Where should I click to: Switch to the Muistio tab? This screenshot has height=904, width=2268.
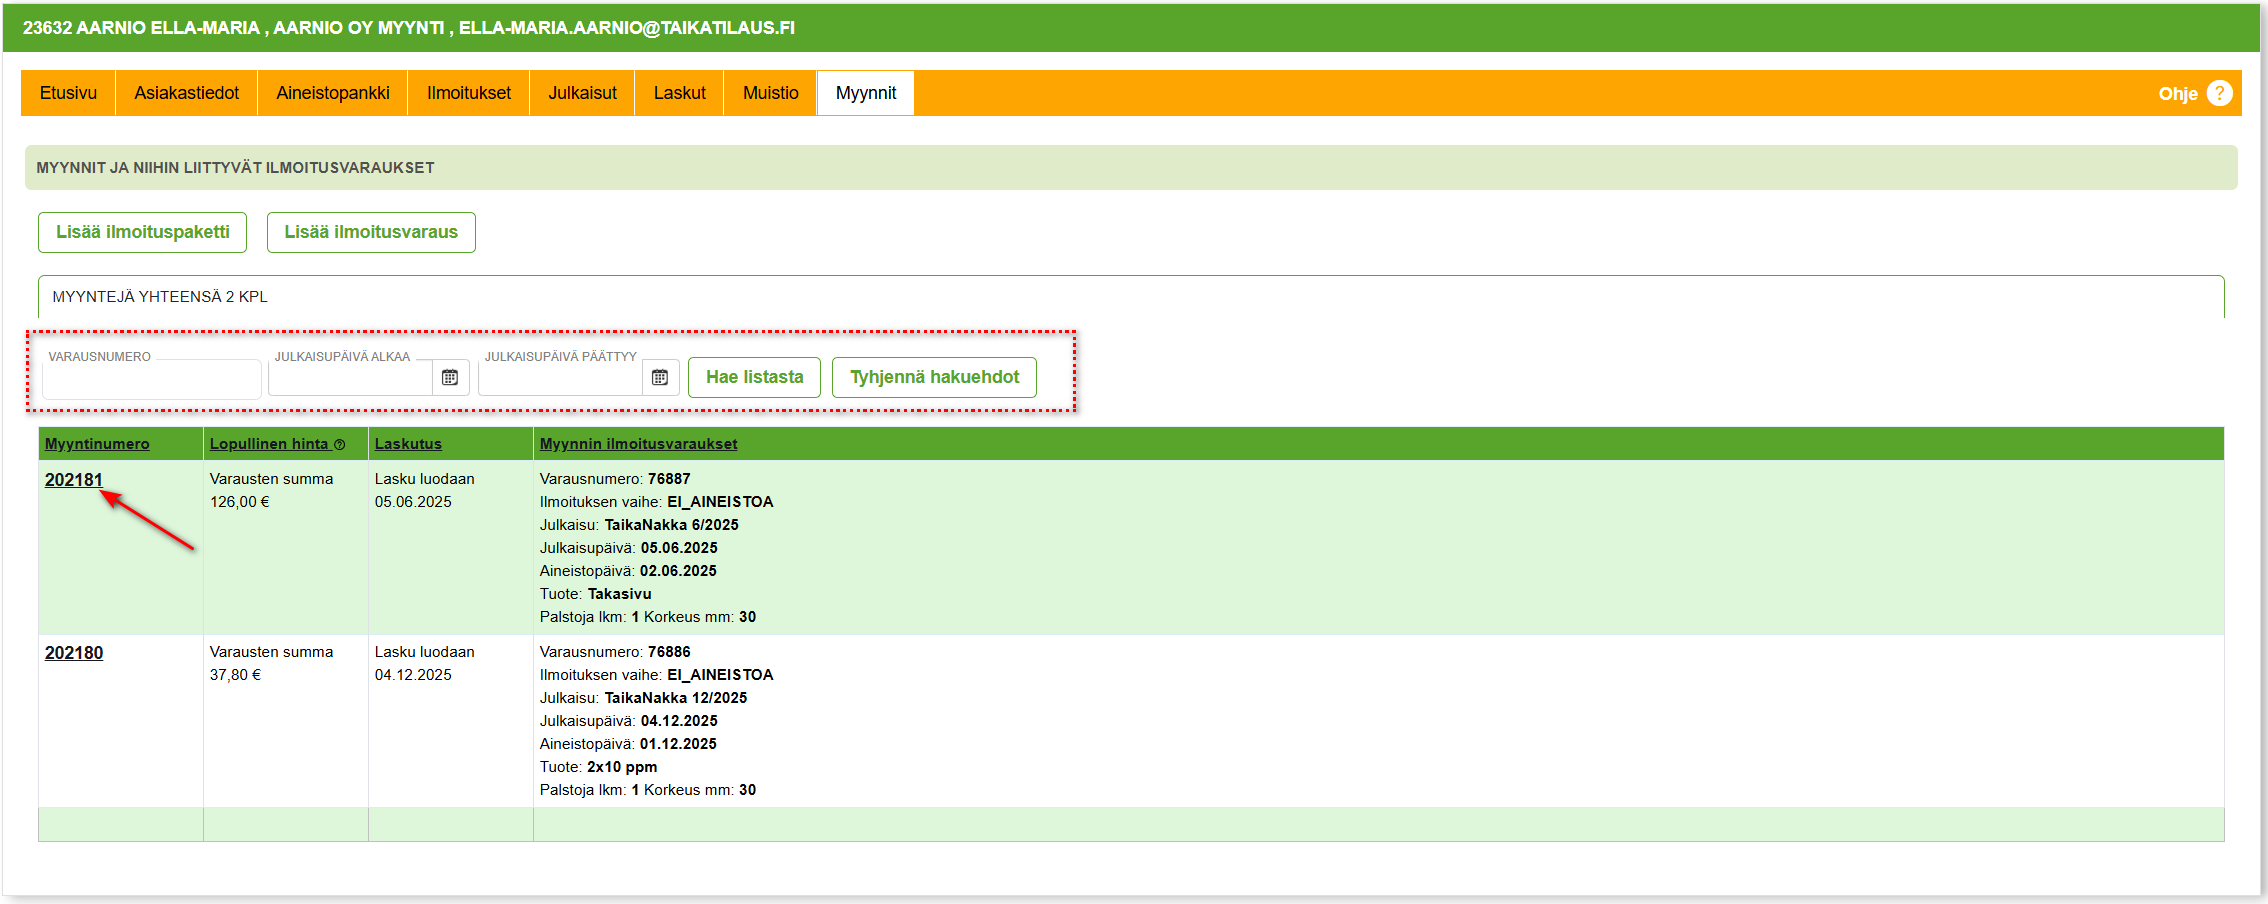coord(770,93)
